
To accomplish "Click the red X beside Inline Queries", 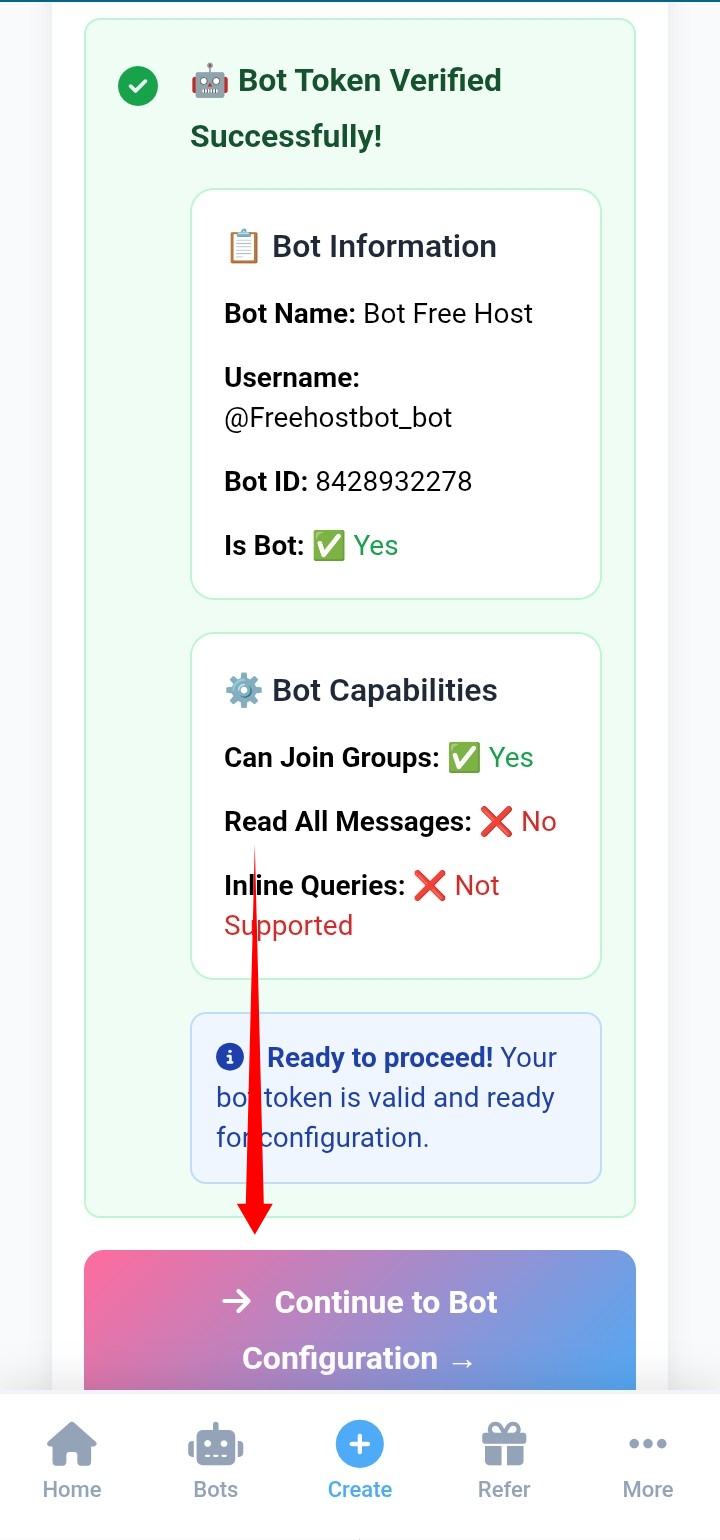I will (430, 886).
